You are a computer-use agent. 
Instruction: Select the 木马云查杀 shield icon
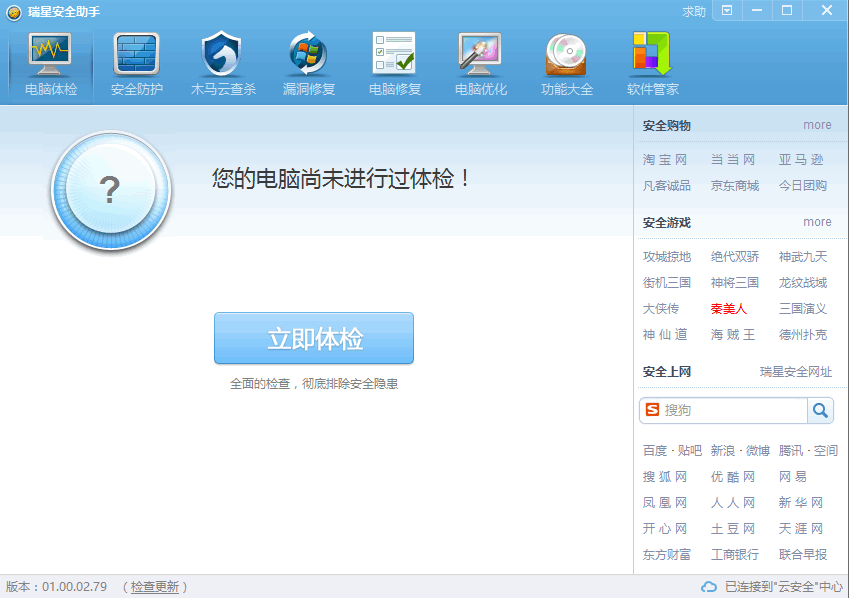(223, 54)
